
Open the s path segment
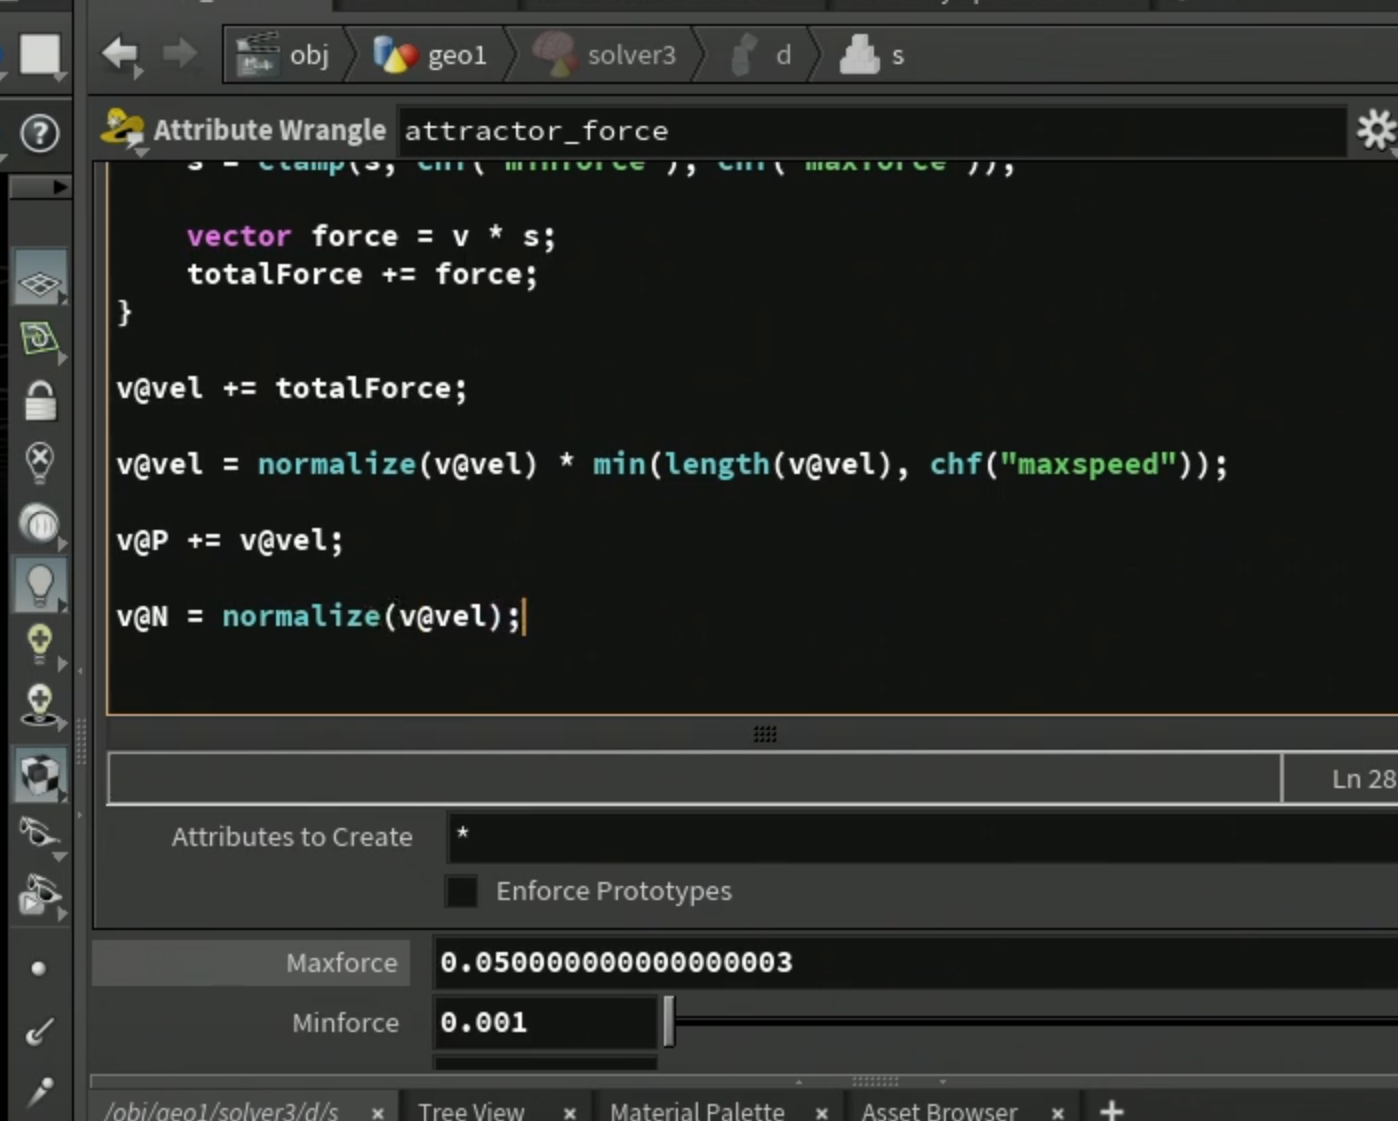[873, 55]
